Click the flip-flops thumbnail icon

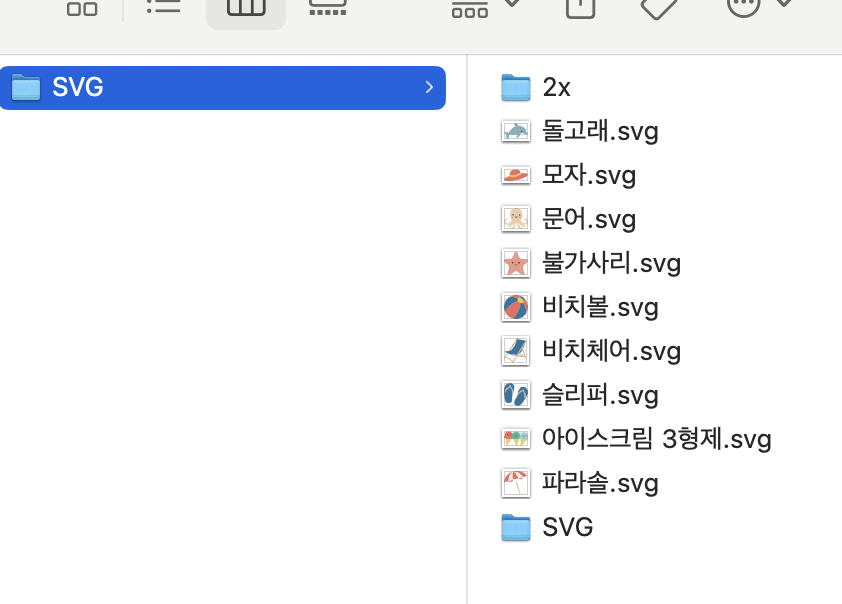coord(516,395)
